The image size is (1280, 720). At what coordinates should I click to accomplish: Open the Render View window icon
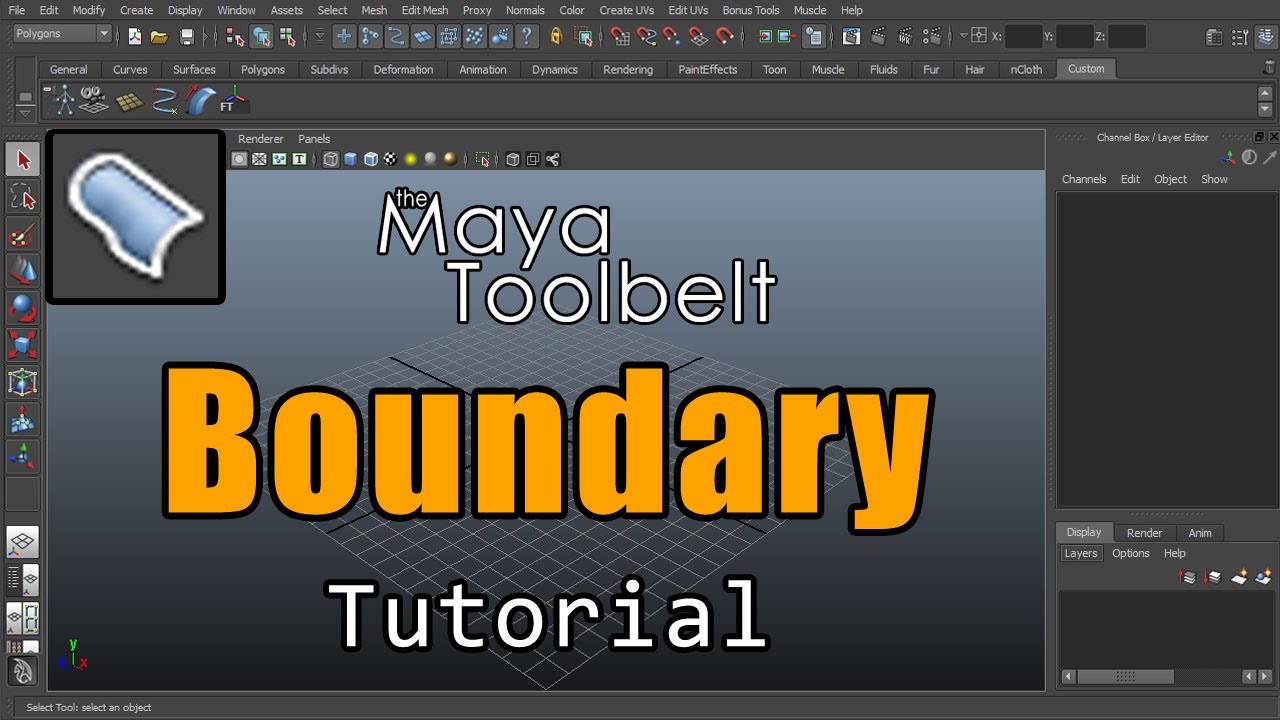coord(852,37)
